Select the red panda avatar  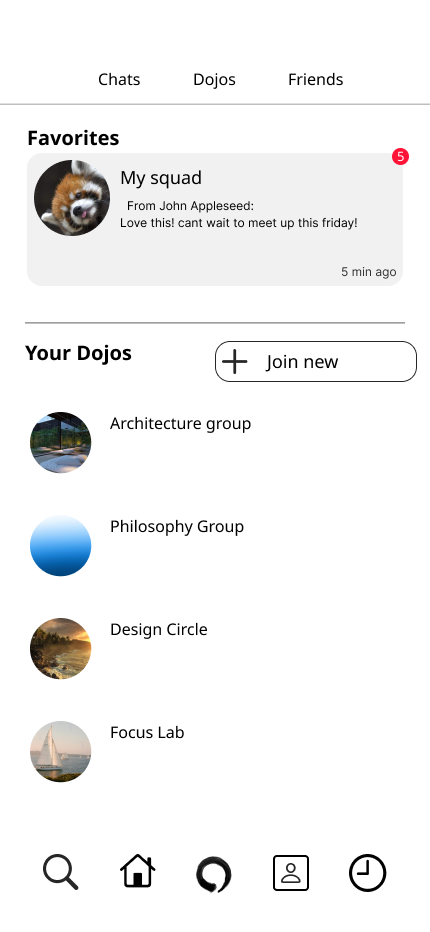[72, 198]
